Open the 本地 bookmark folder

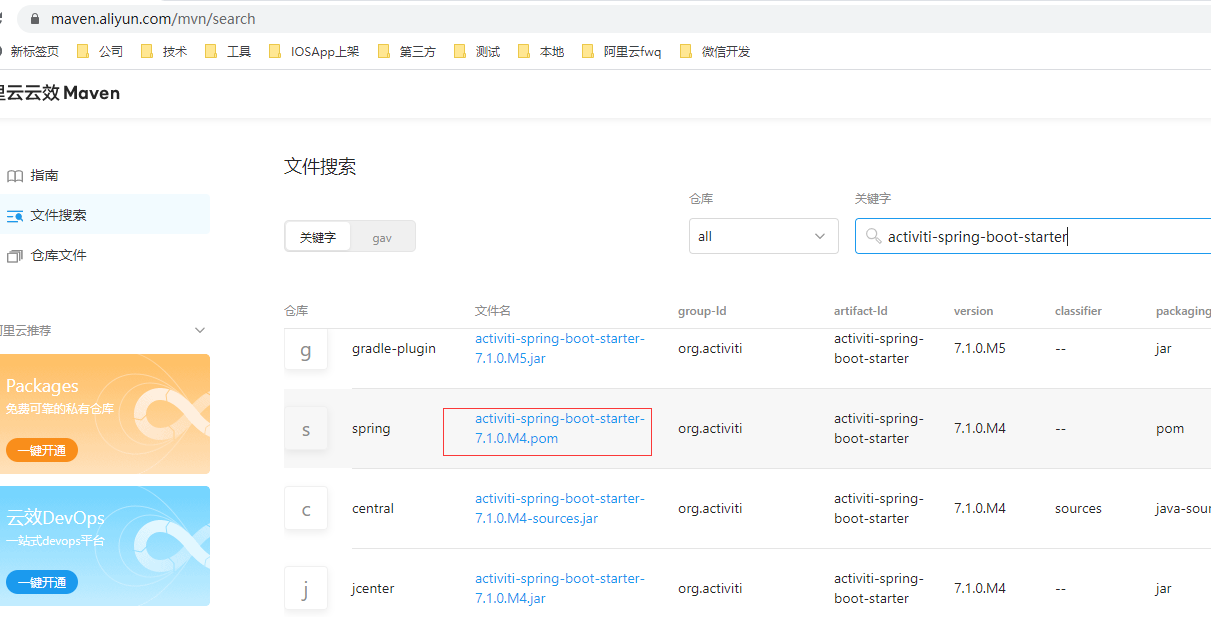[541, 51]
